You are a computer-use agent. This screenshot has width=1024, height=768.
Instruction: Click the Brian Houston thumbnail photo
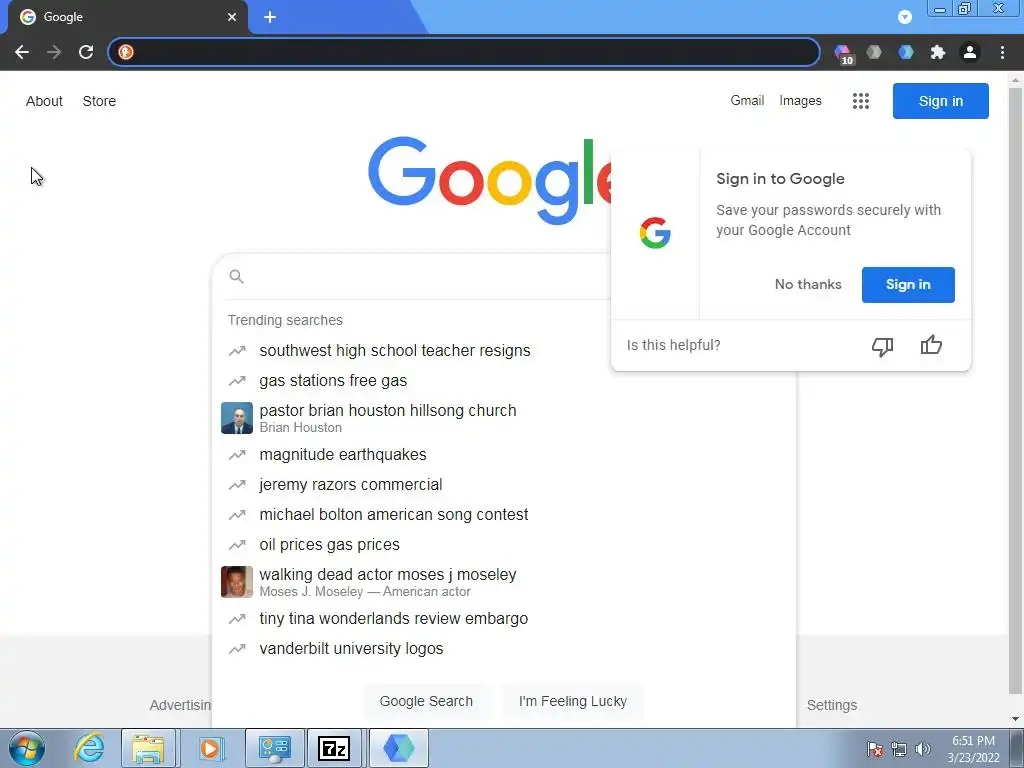tap(237, 418)
